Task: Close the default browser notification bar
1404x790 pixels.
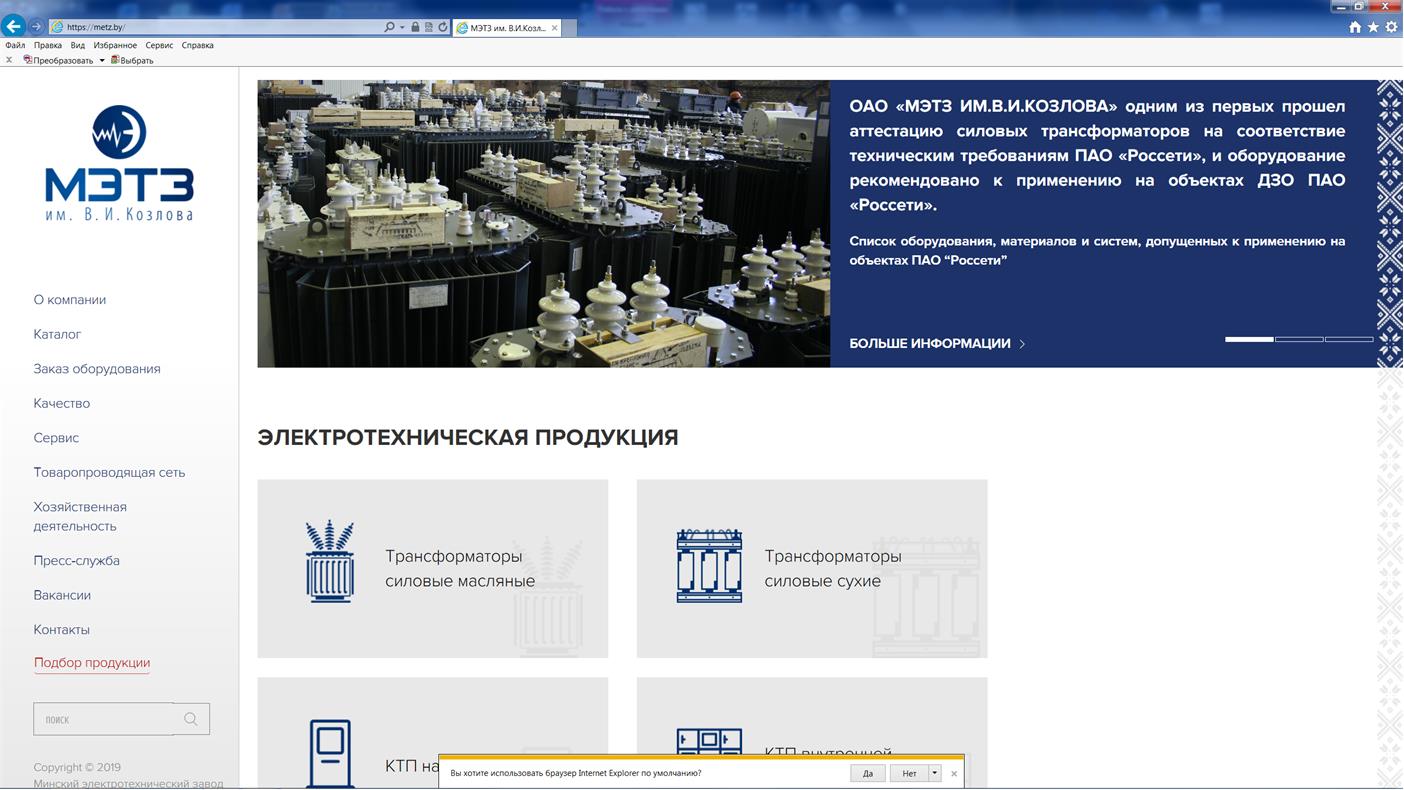Action: click(954, 773)
